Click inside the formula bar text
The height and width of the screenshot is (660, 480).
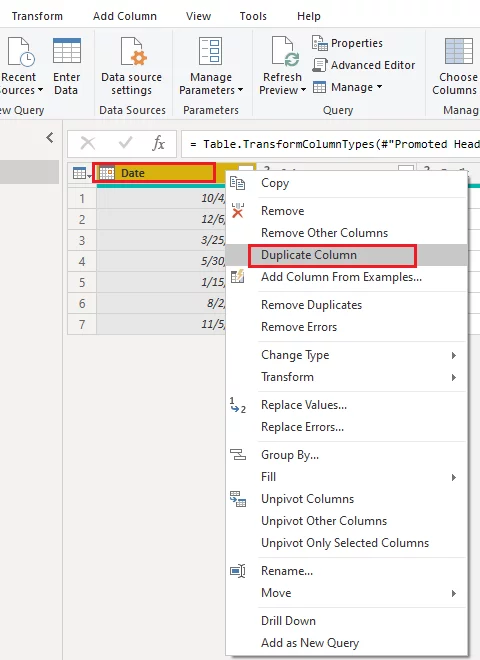point(331,144)
